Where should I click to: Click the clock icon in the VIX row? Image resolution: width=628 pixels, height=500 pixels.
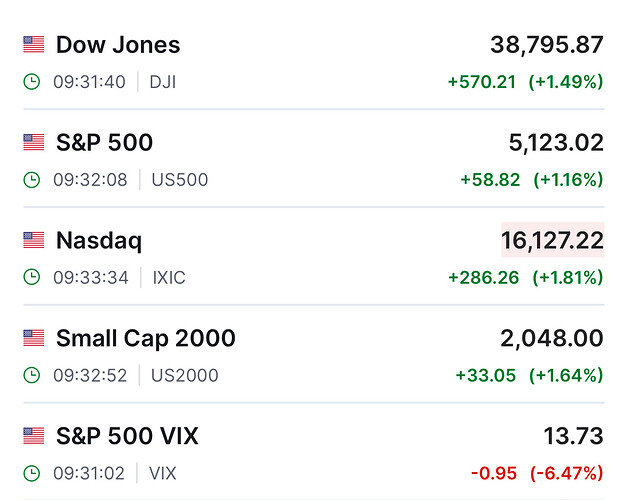tap(32, 474)
